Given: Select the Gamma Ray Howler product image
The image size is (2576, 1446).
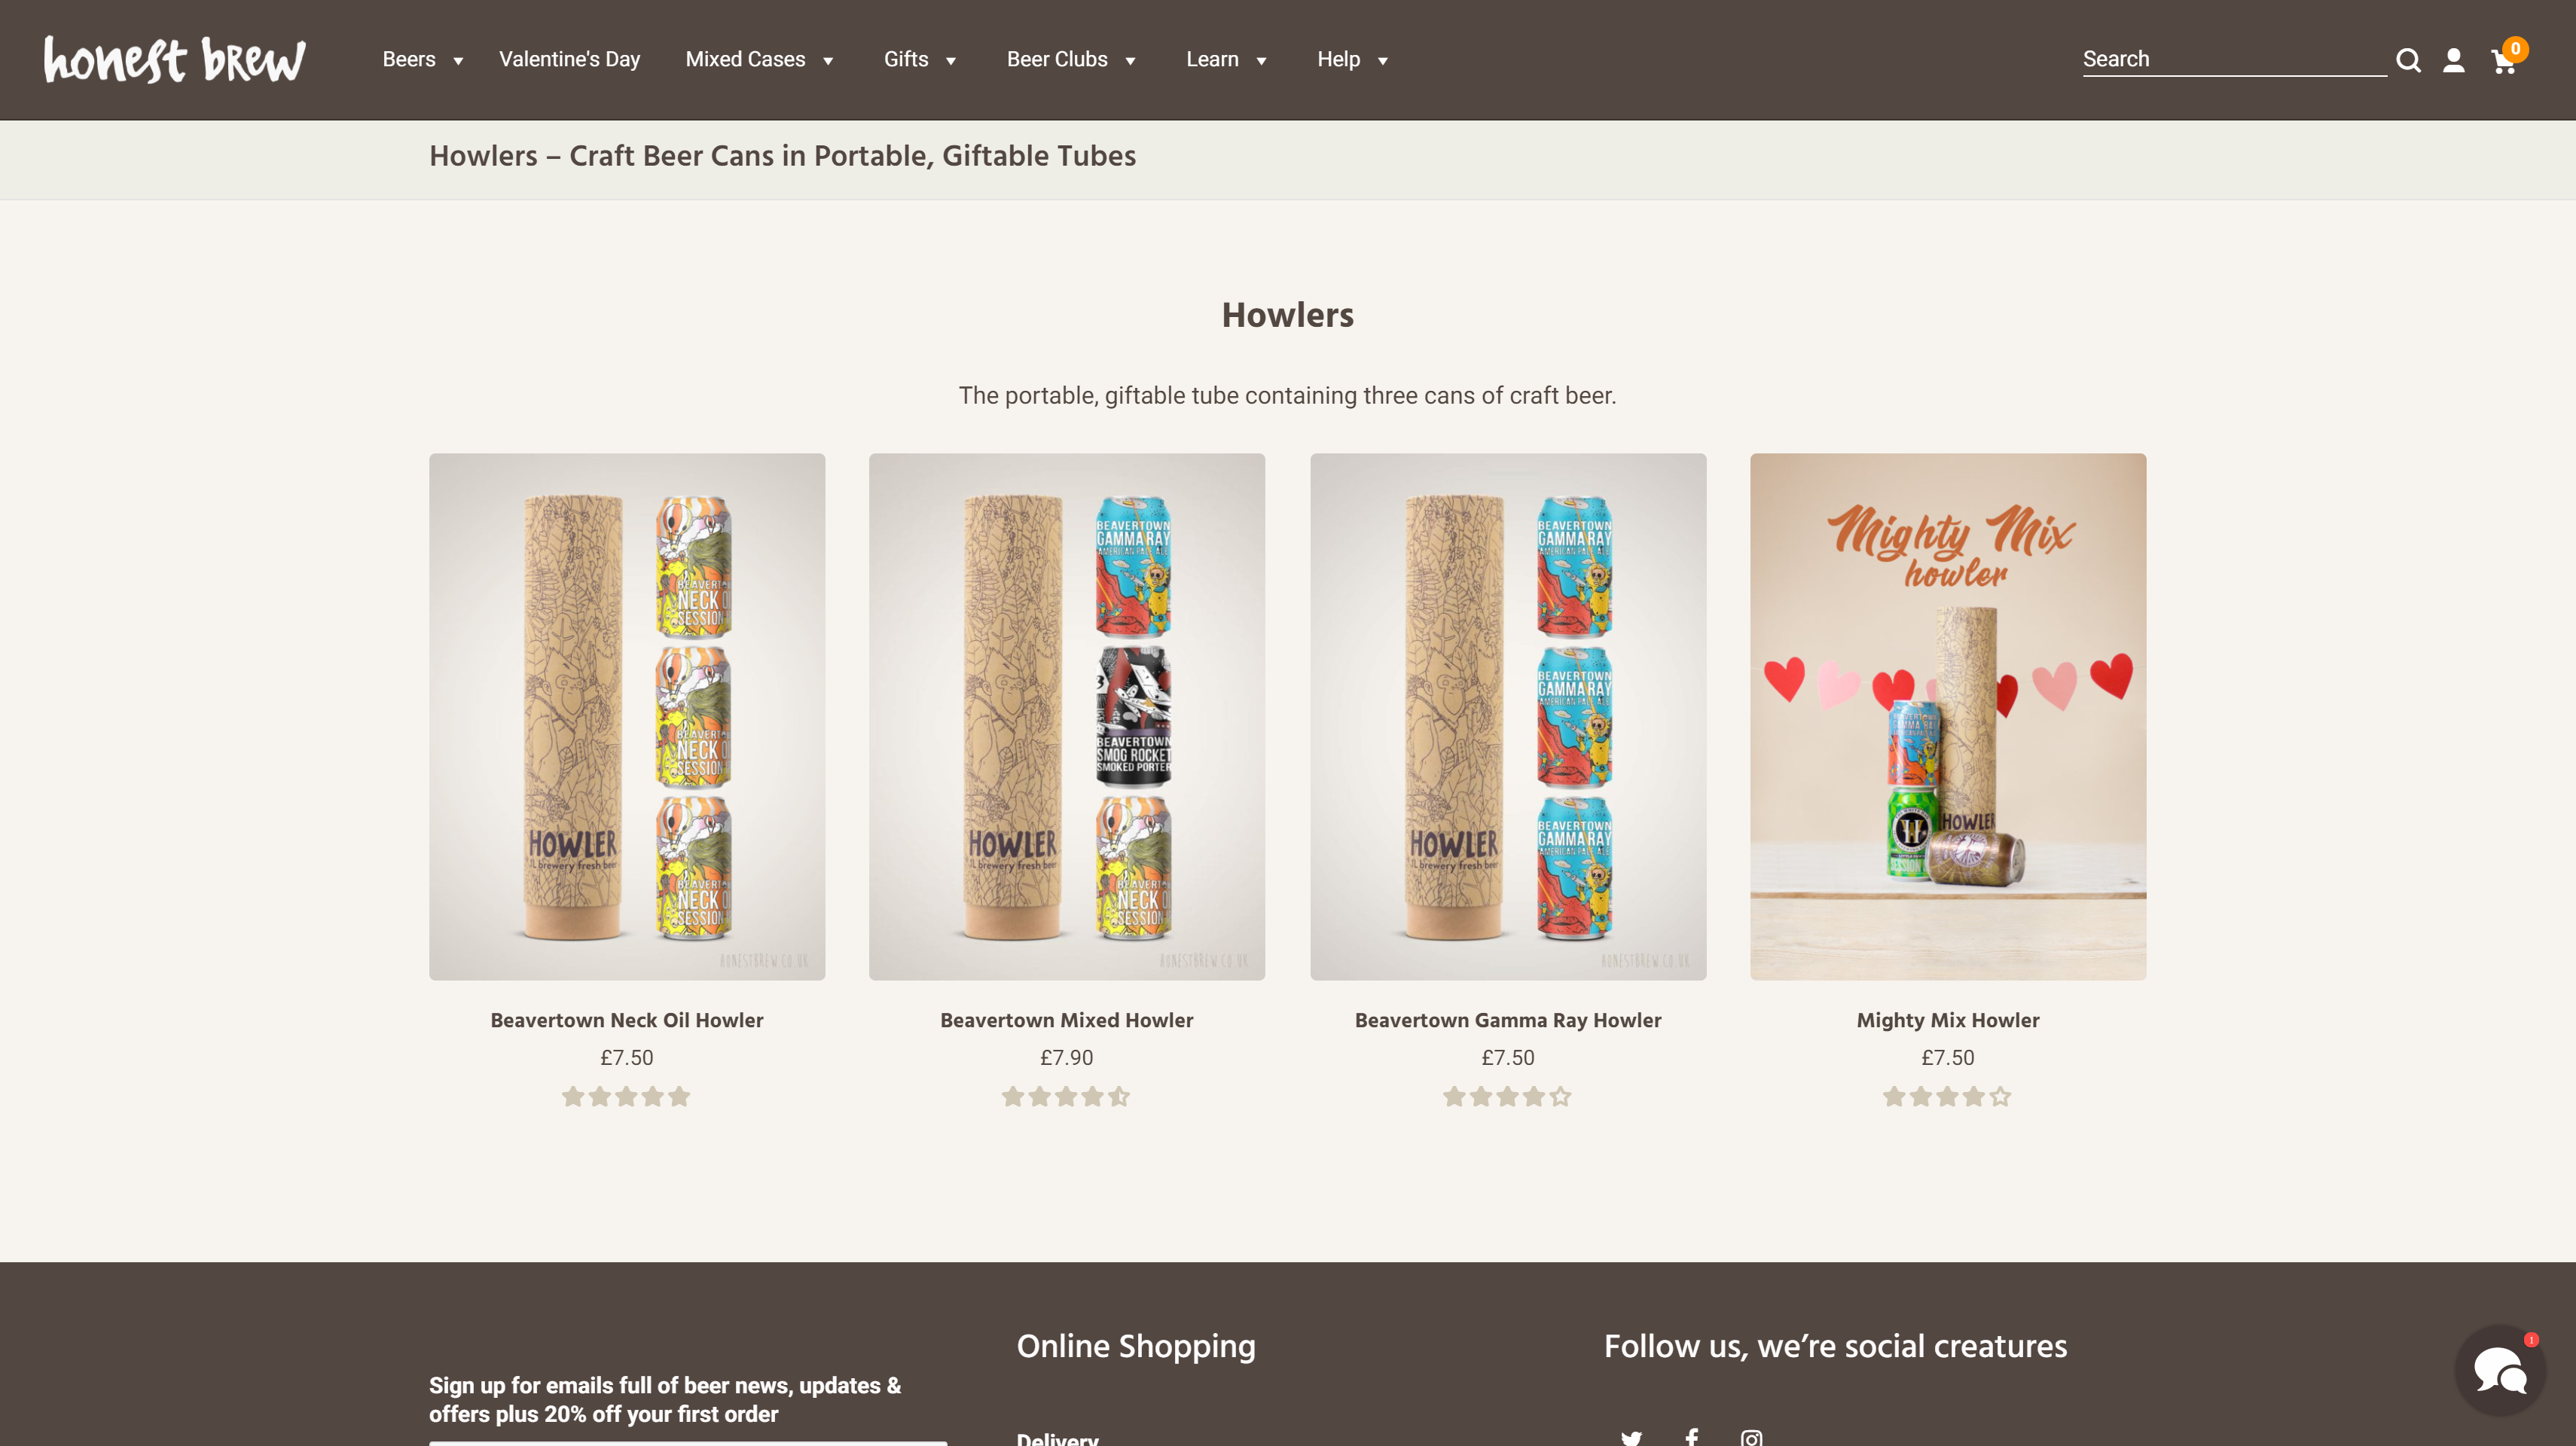Looking at the screenshot, I should point(1508,716).
